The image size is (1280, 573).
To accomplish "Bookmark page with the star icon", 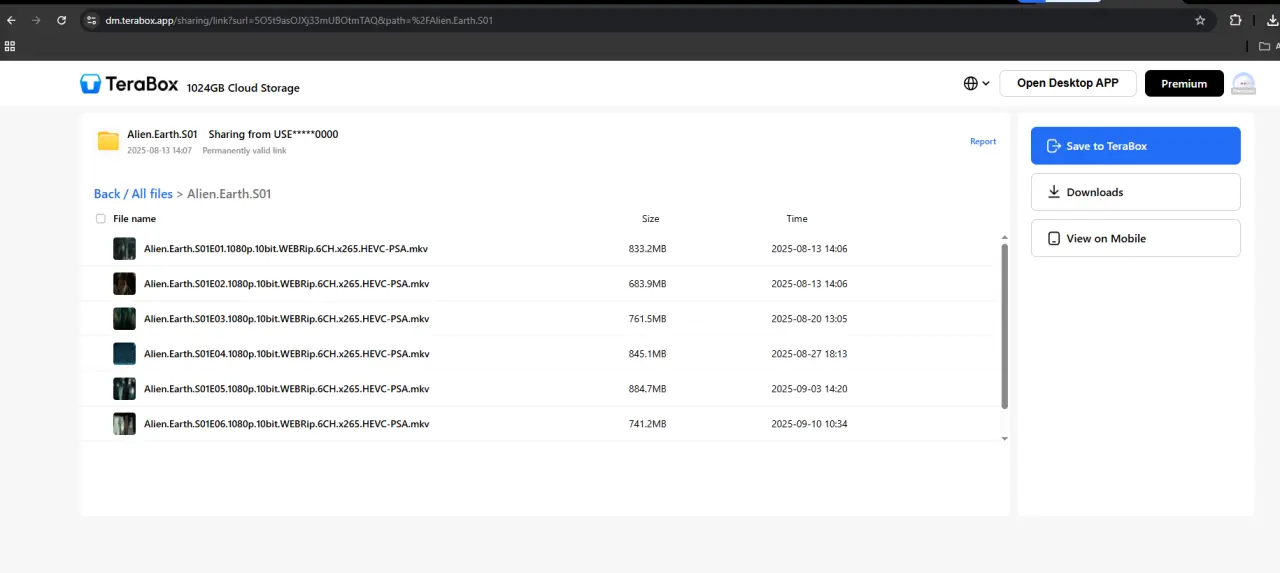I will [x=1200, y=20].
